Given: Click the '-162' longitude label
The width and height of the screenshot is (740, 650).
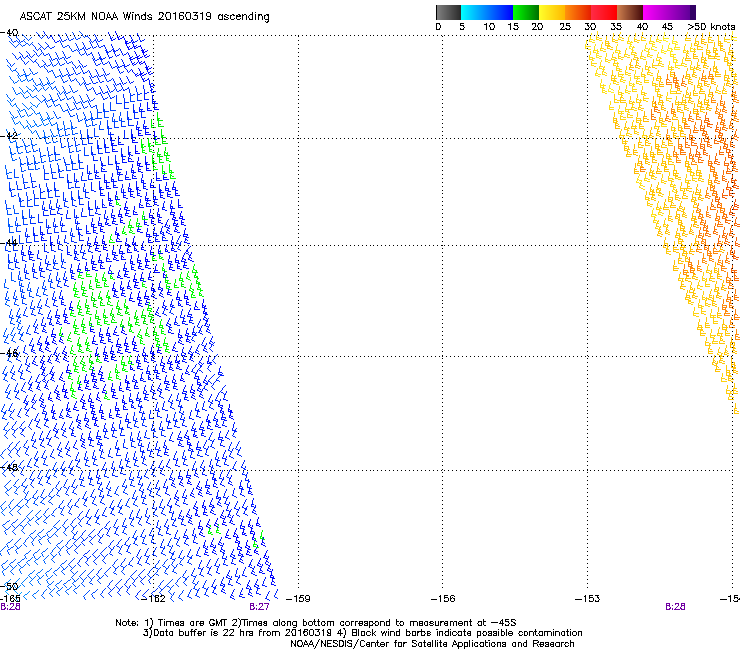Looking at the screenshot, I should 153,598.
